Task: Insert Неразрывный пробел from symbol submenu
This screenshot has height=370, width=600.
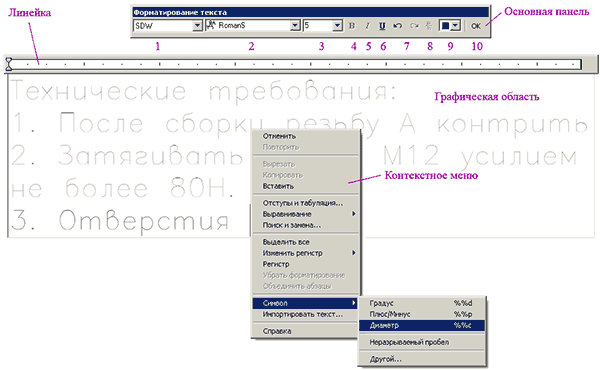Action: (422, 342)
